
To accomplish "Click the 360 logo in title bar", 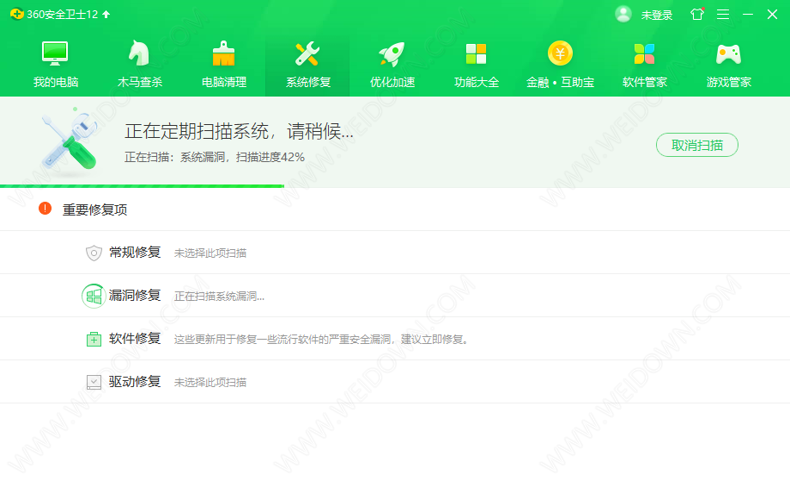I will (17, 14).
